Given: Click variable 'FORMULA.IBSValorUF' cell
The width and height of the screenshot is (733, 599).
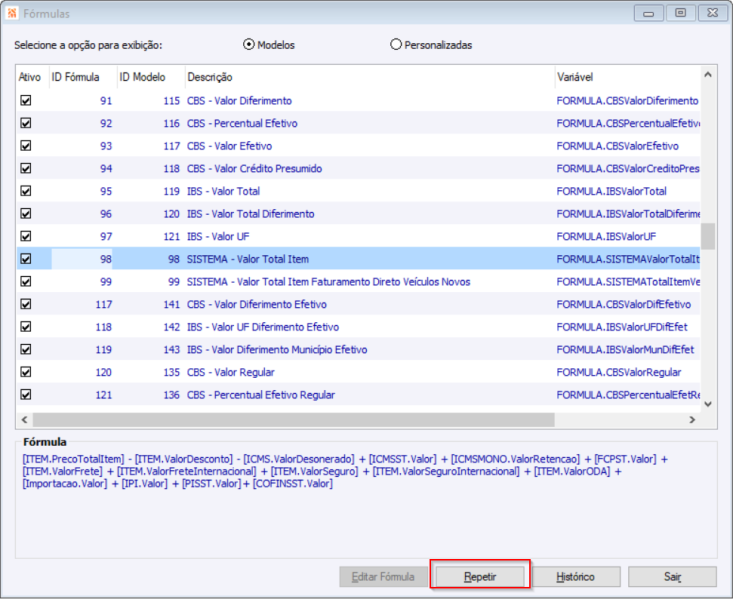Looking at the screenshot, I should [606, 236].
